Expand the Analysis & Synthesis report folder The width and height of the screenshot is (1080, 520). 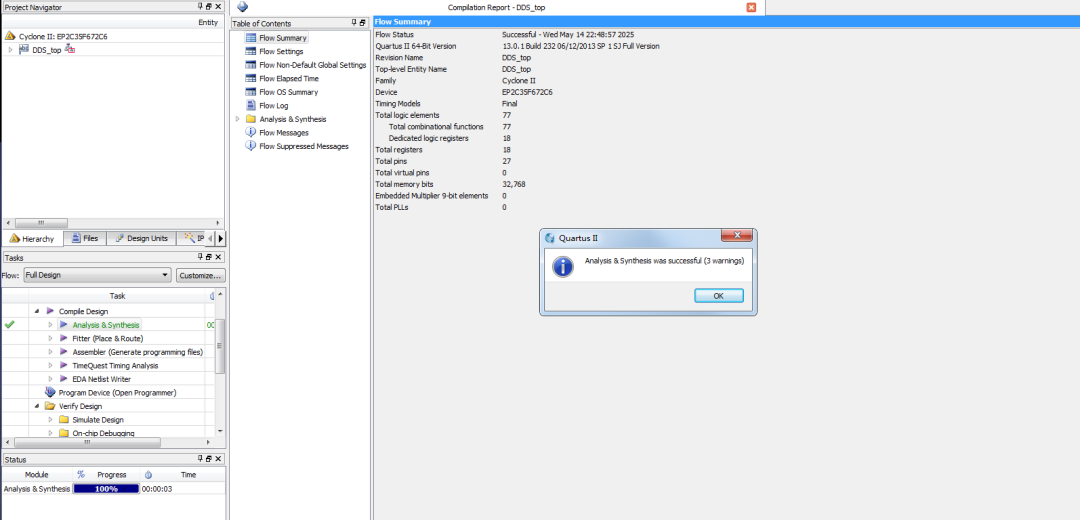click(238, 119)
